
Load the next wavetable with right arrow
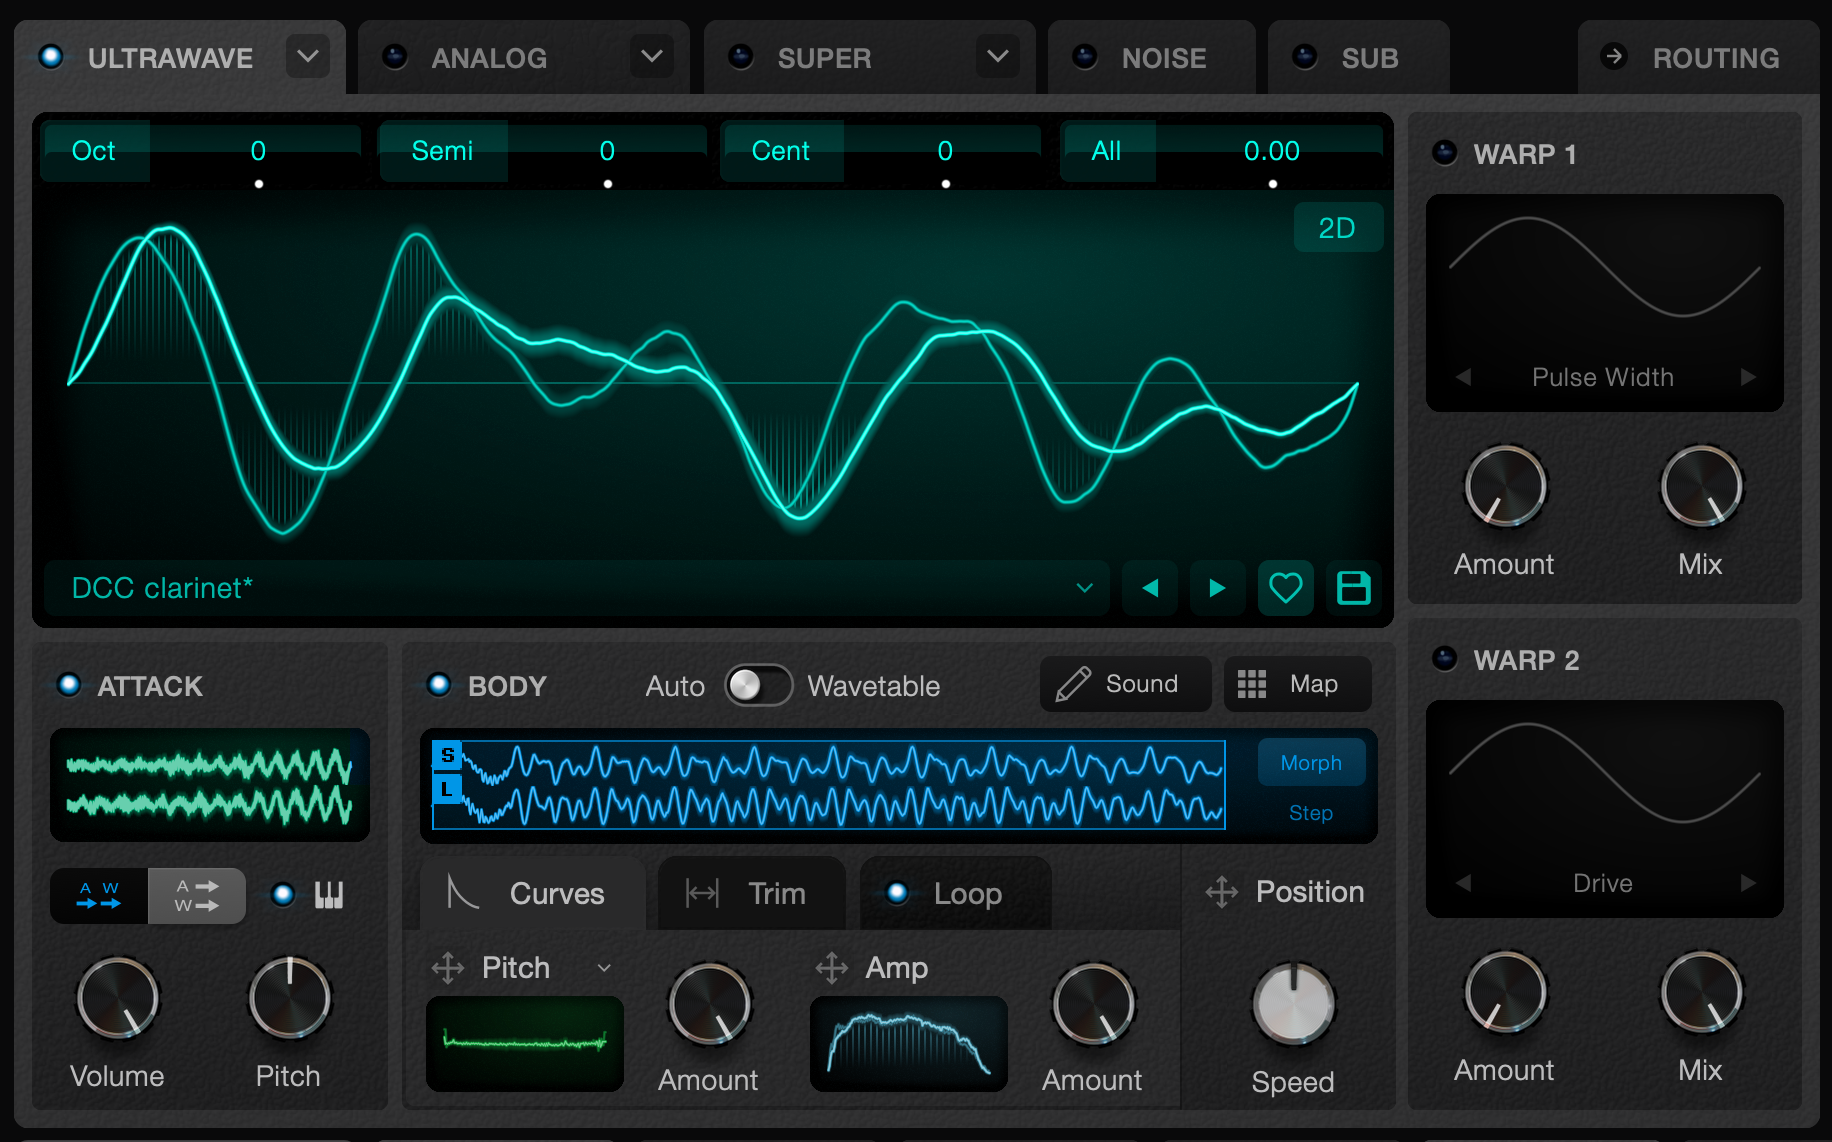[1217, 588]
